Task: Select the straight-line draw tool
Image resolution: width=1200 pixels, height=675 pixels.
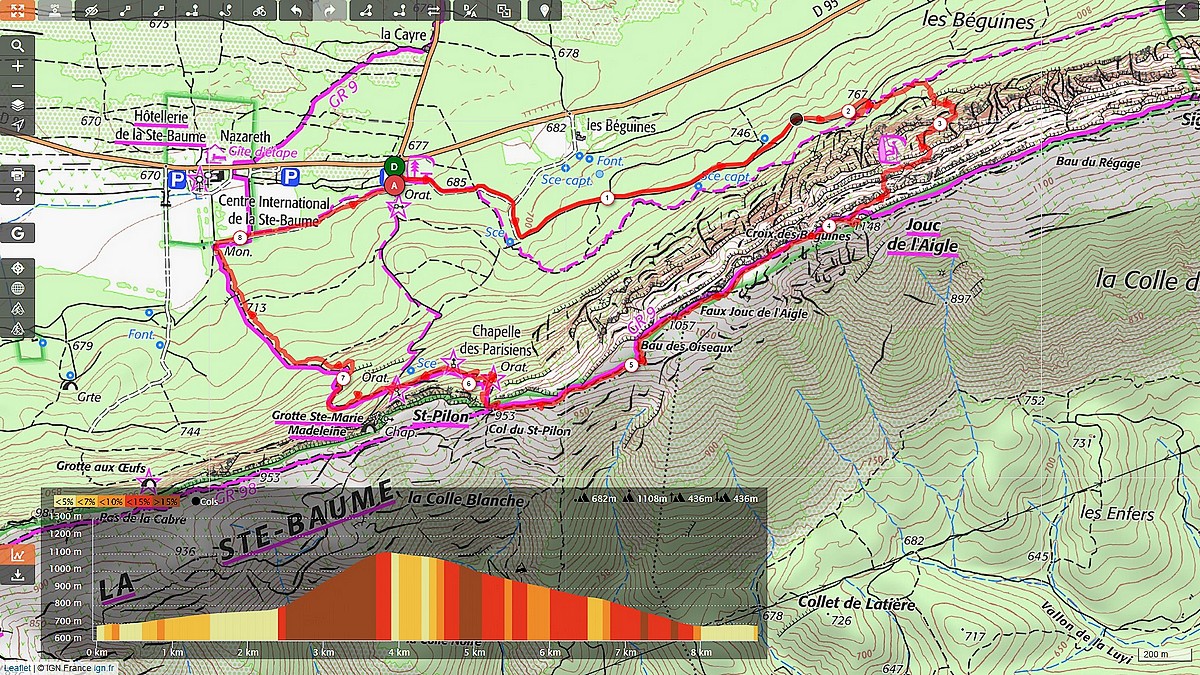Action: [x=125, y=11]
